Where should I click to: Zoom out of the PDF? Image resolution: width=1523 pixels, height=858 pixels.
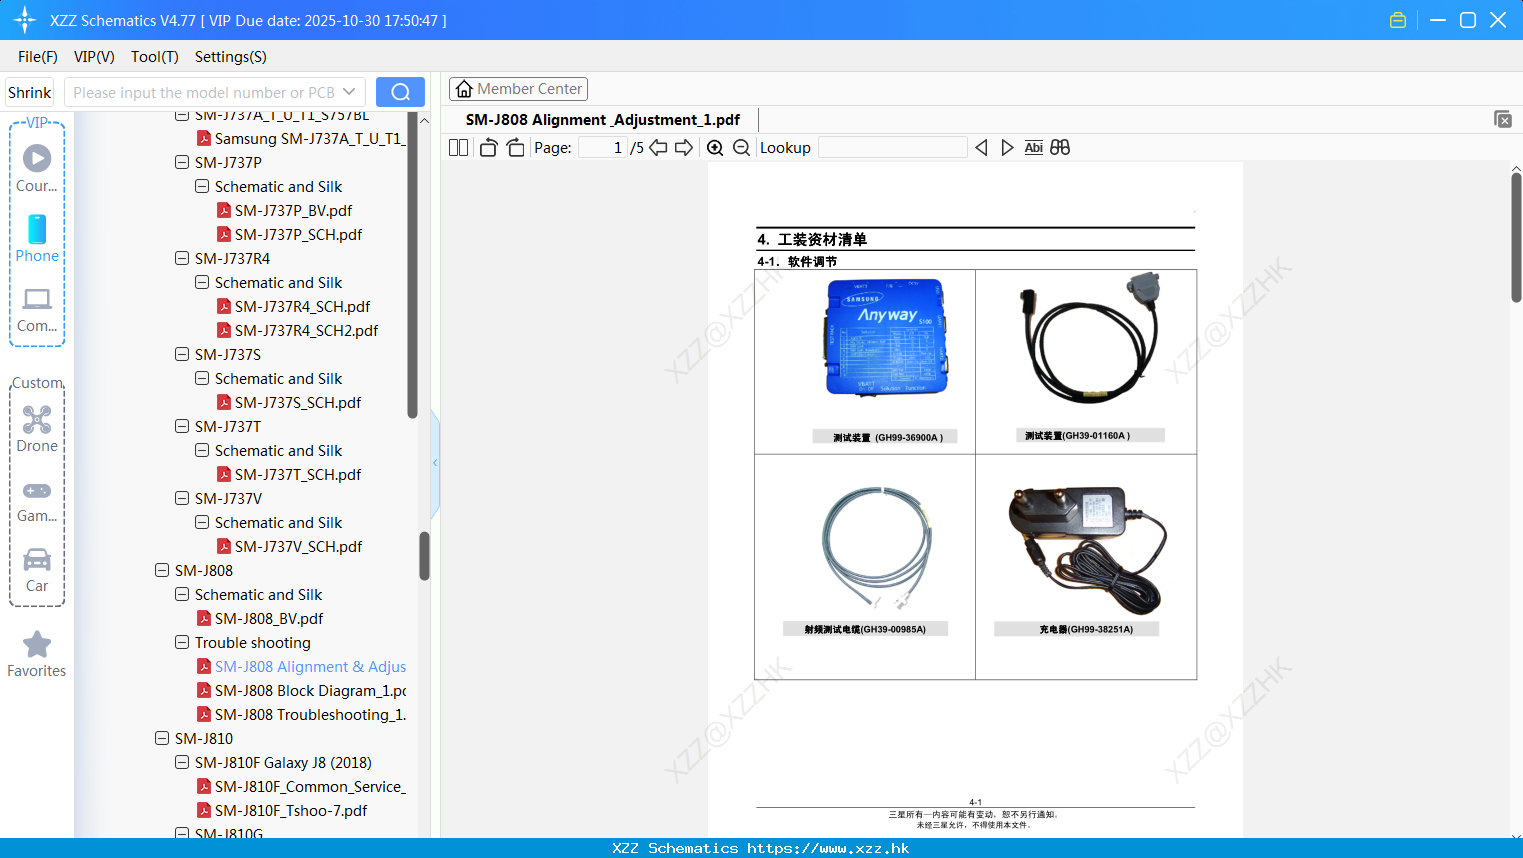[x=741, y=148]
